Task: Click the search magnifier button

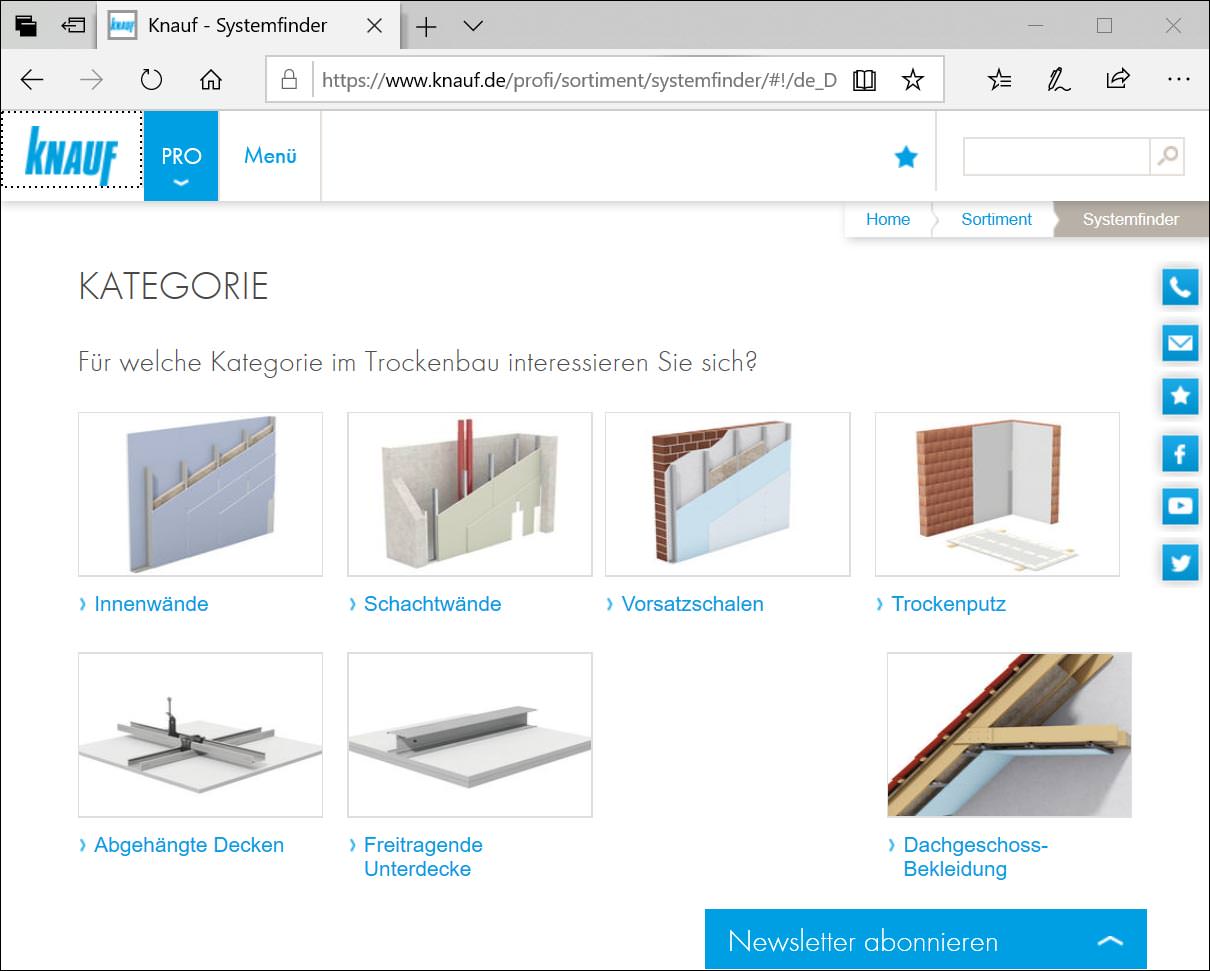Action: click(1167, 157)
